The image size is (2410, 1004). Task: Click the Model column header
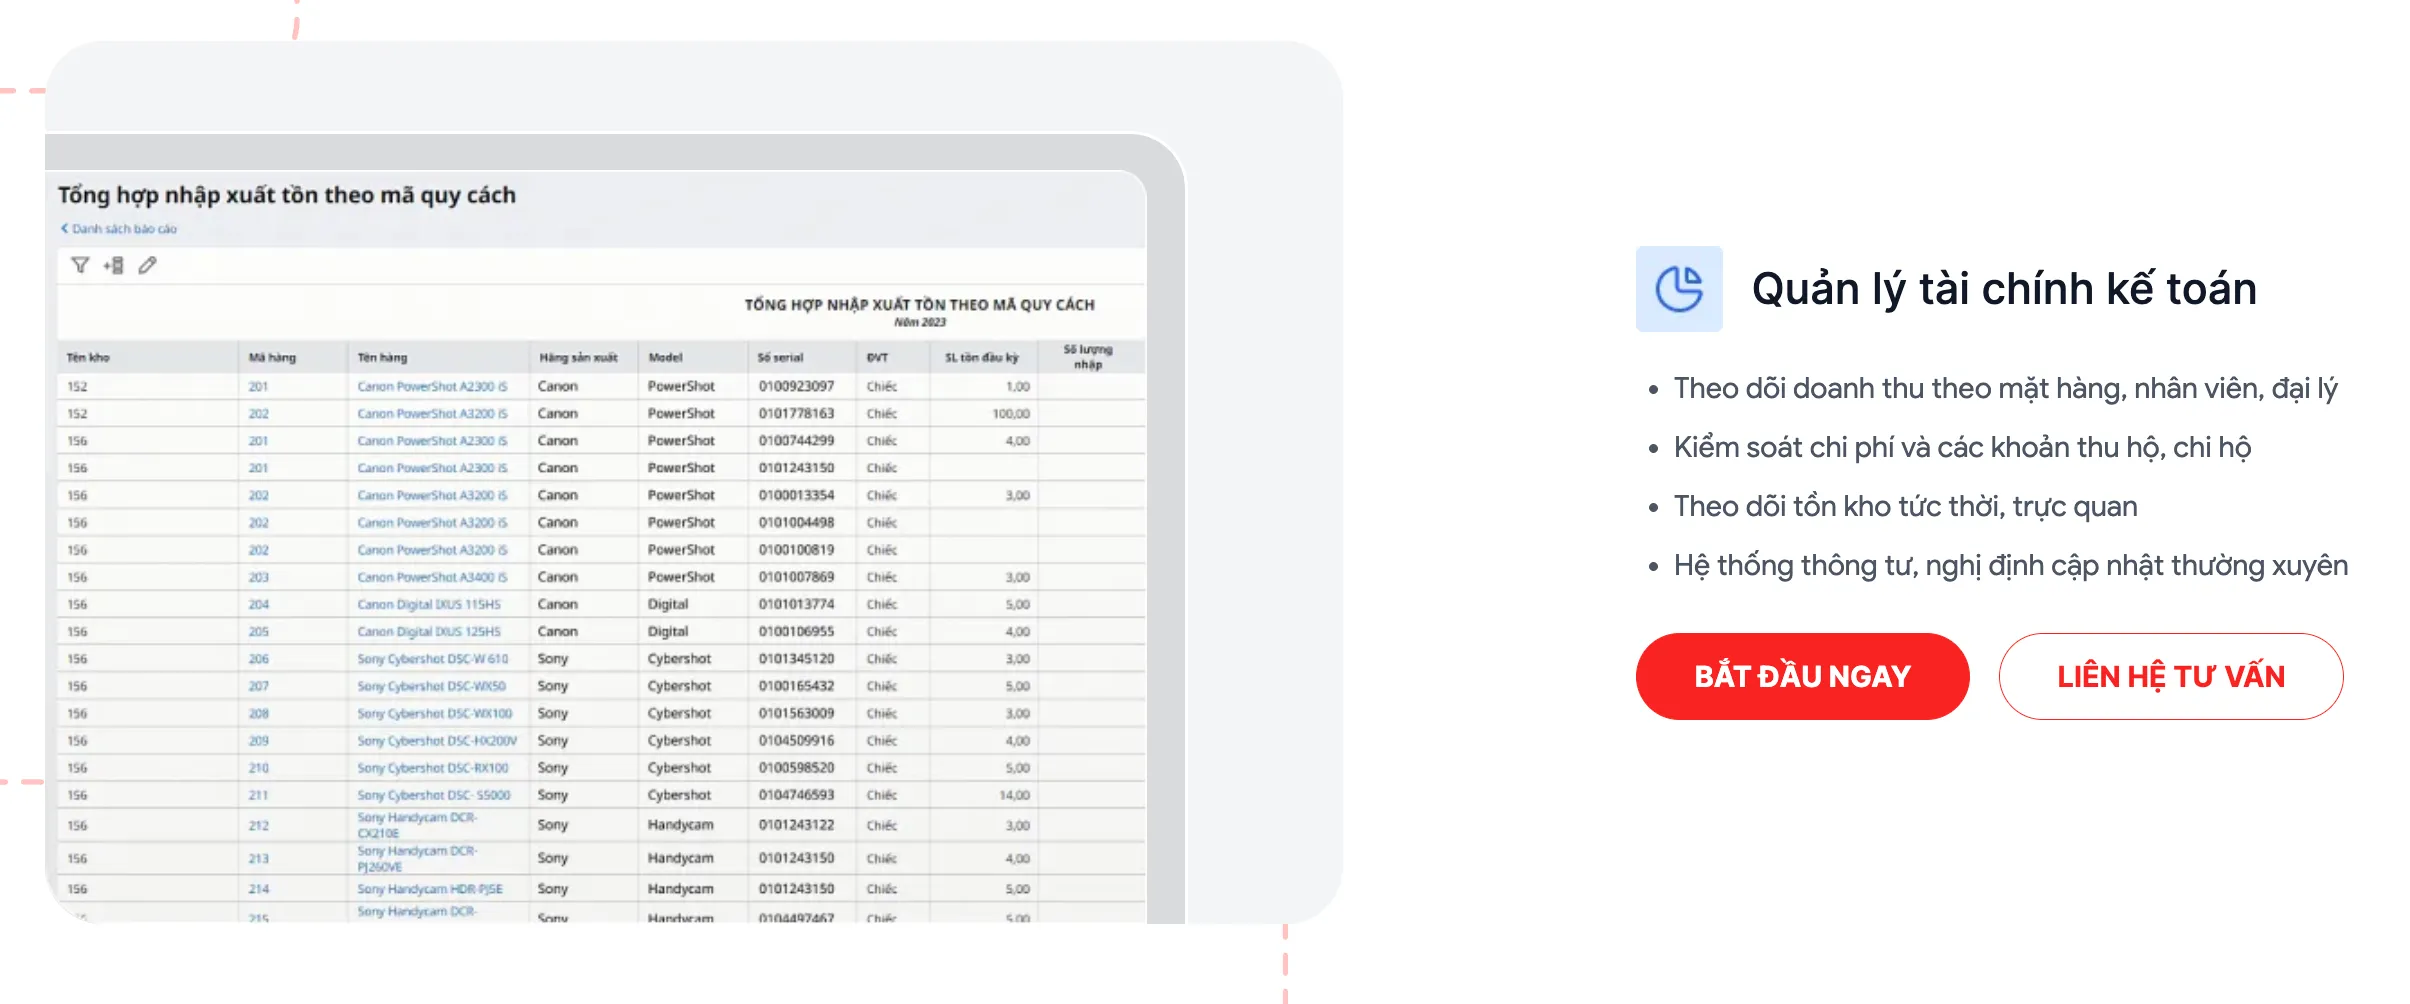point(665,357)
